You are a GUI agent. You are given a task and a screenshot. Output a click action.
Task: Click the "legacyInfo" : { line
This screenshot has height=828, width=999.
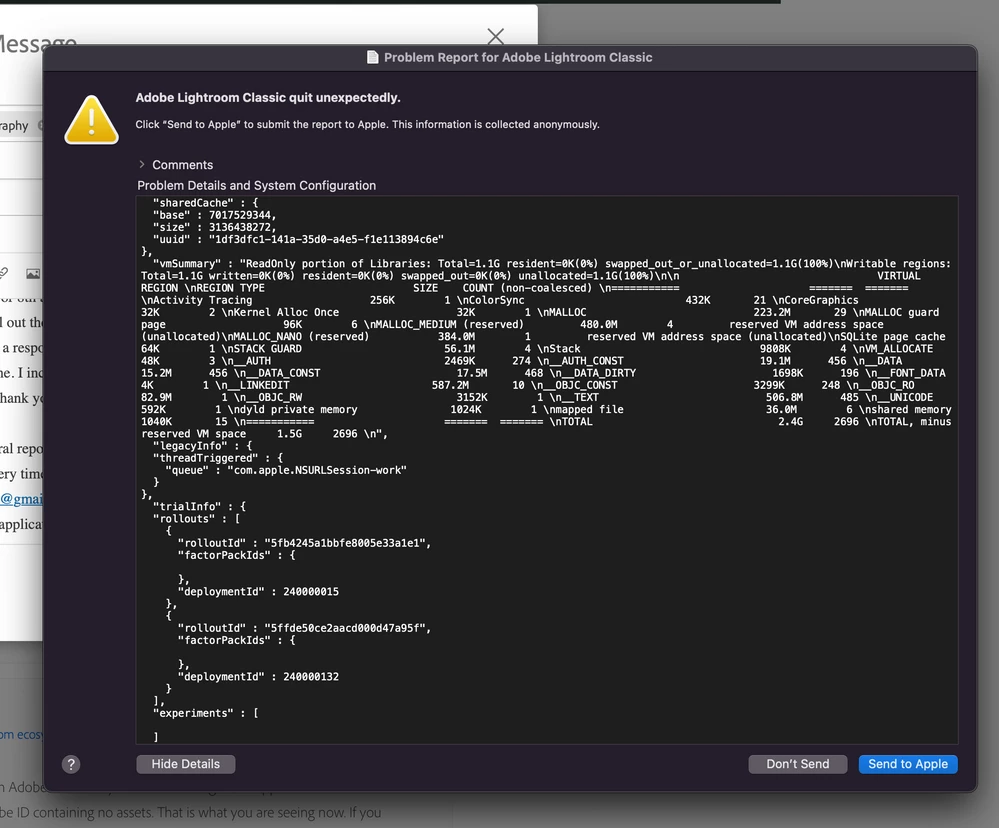click(203, 446)
